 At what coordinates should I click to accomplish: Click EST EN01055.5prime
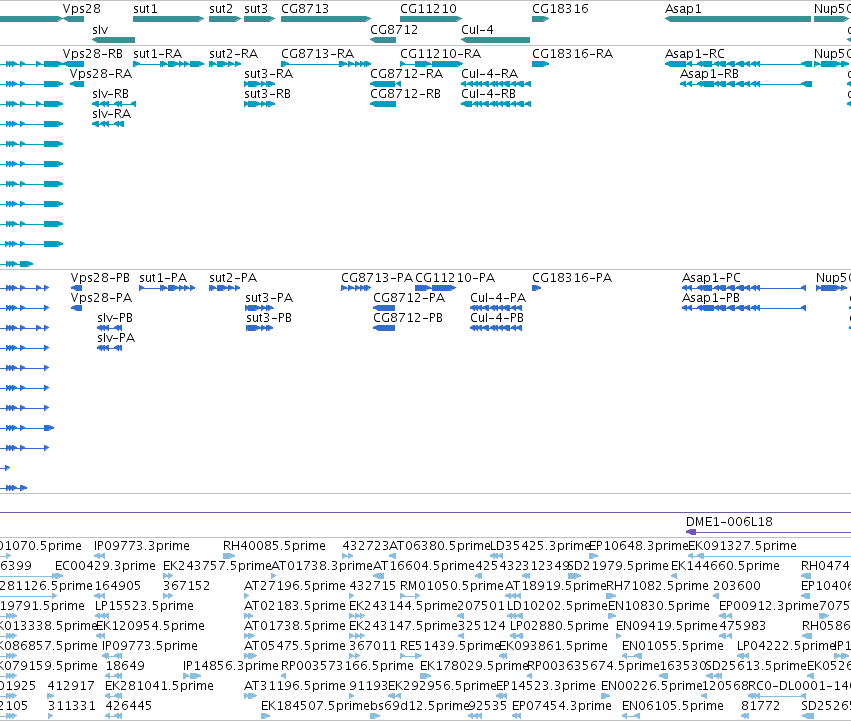[x=673, y=646]
